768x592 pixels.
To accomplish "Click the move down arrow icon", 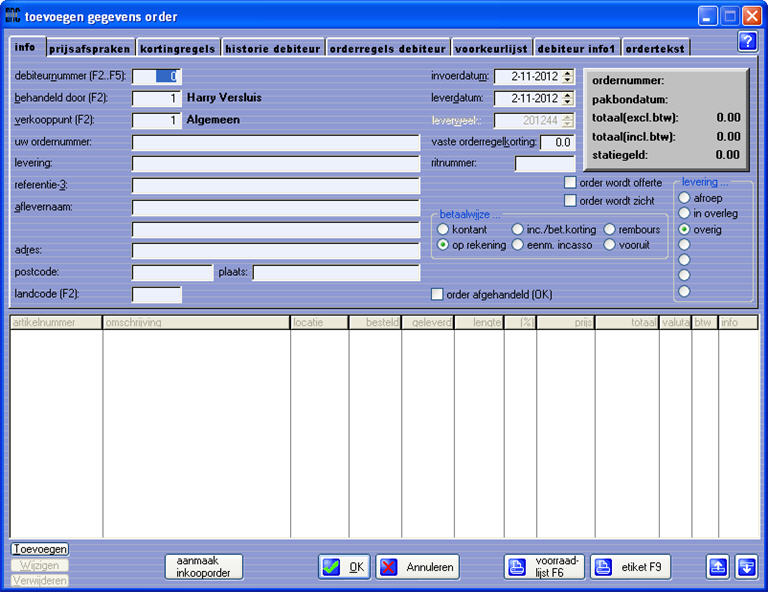I will [745, 567].
